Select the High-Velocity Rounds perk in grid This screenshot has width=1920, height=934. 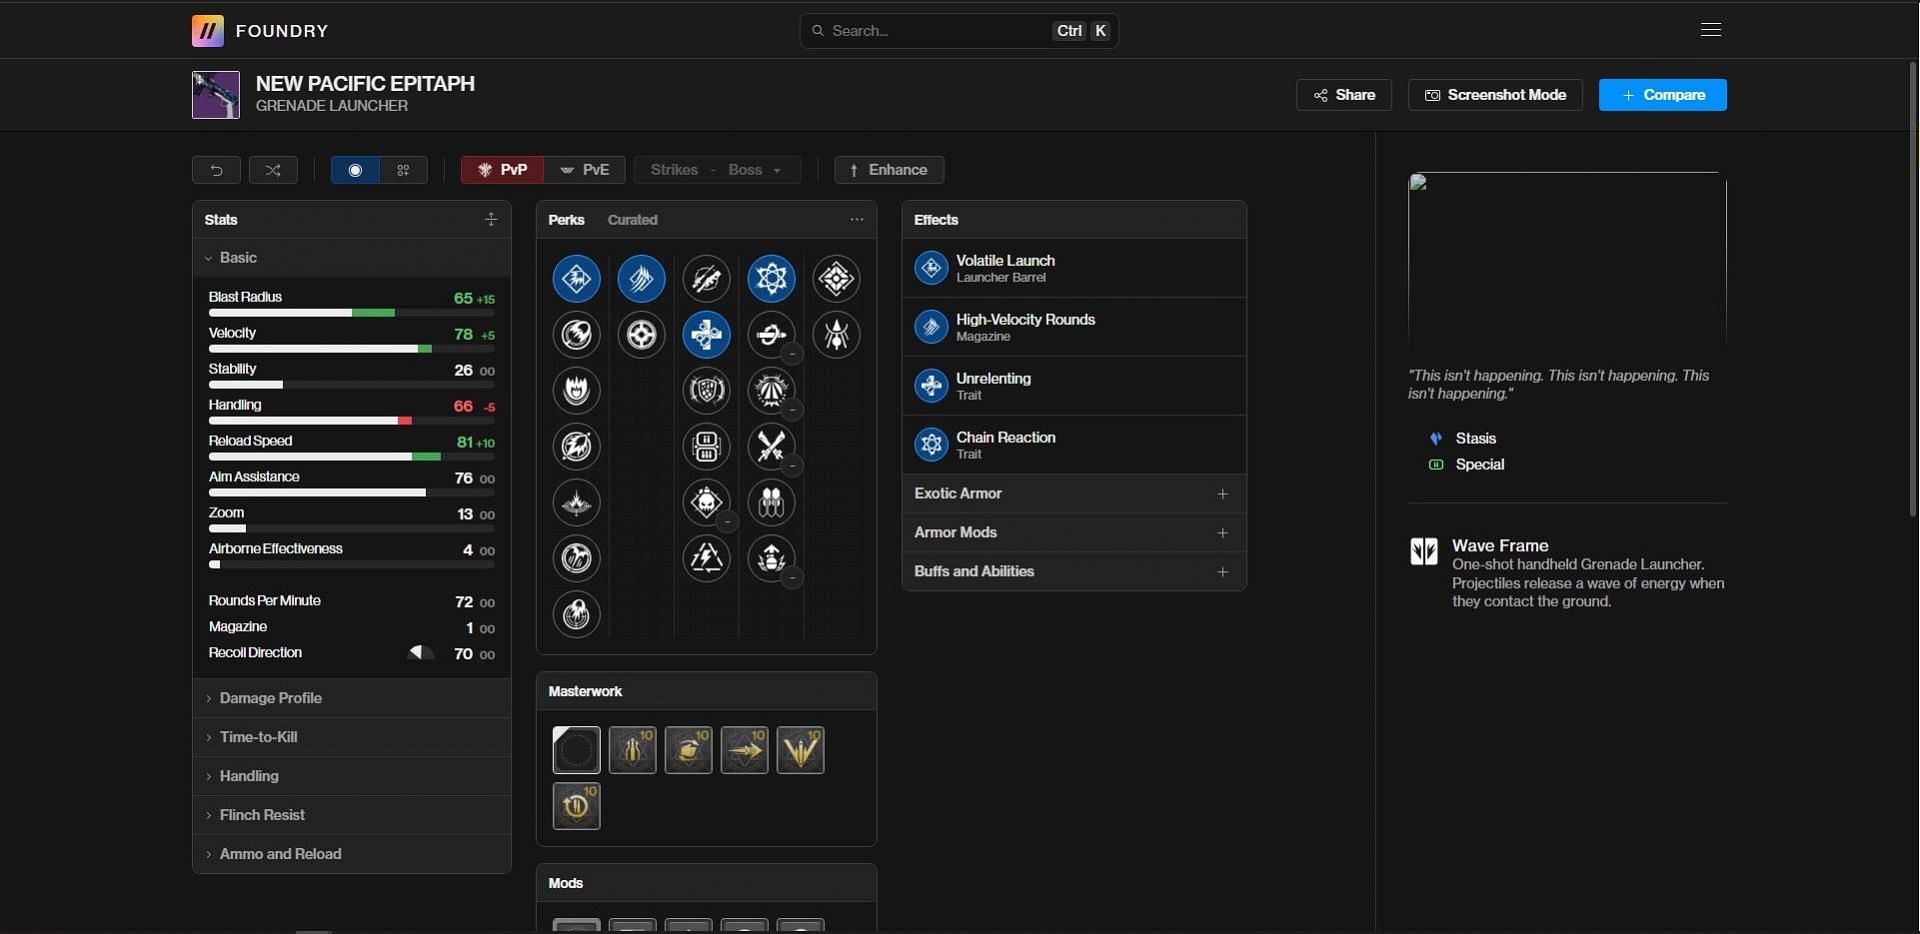tap(641, 279)
